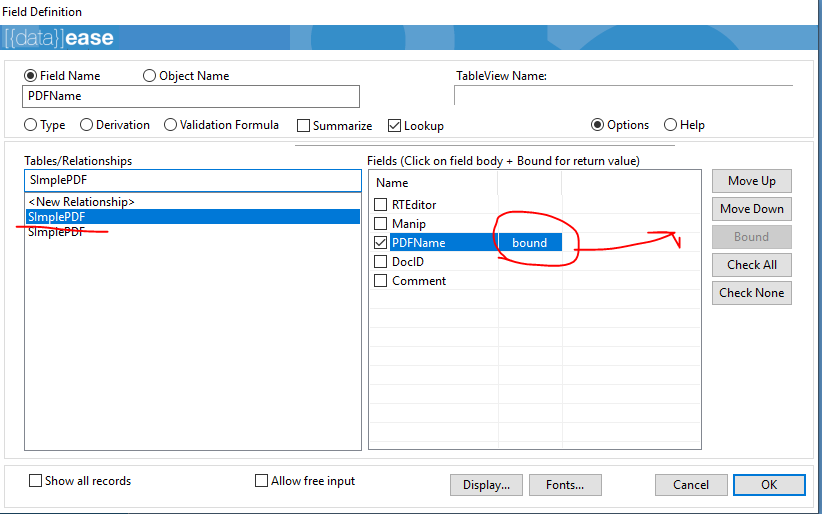Select the DocID field name
This screenshot has width=822, height=514.
(408, 261)
